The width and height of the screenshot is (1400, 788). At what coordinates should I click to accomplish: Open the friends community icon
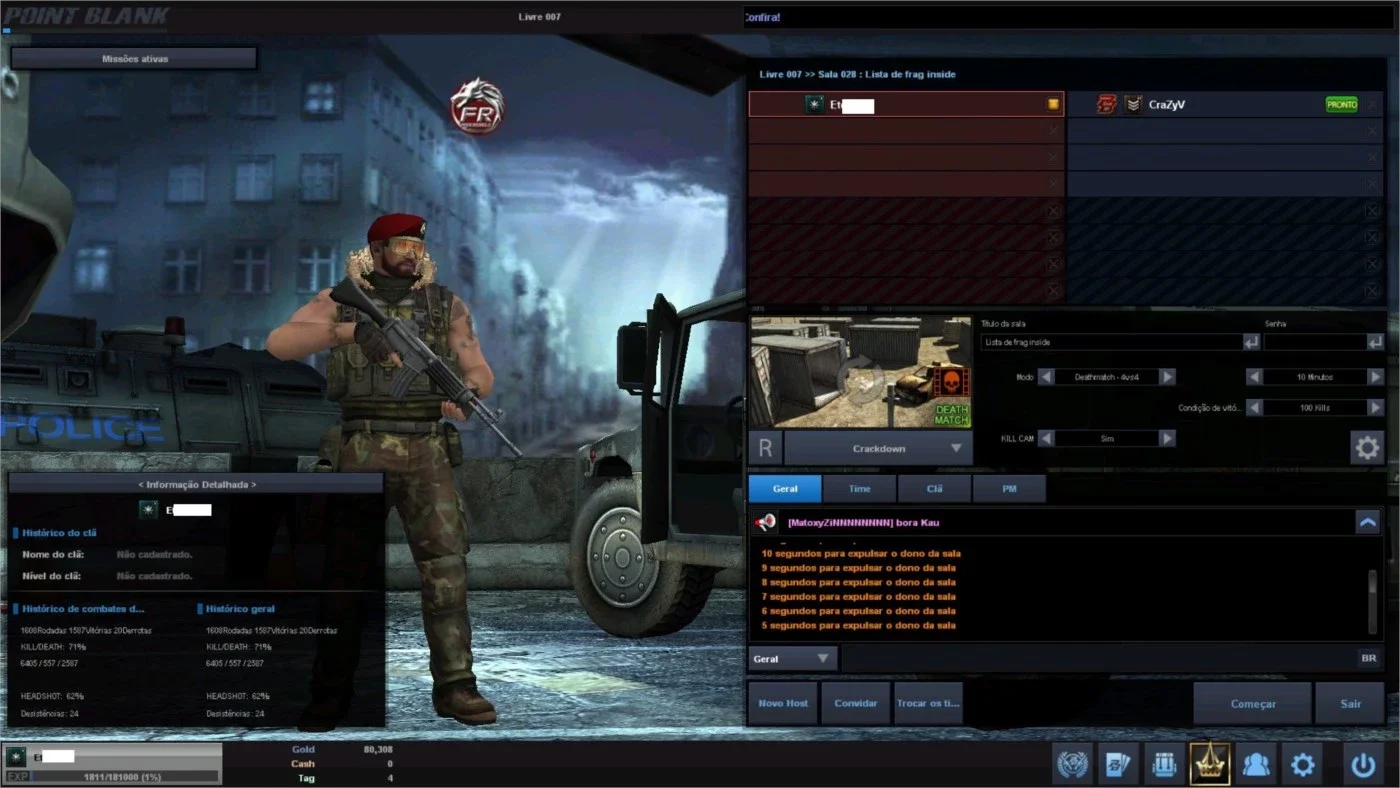(x=1255, y=765)
